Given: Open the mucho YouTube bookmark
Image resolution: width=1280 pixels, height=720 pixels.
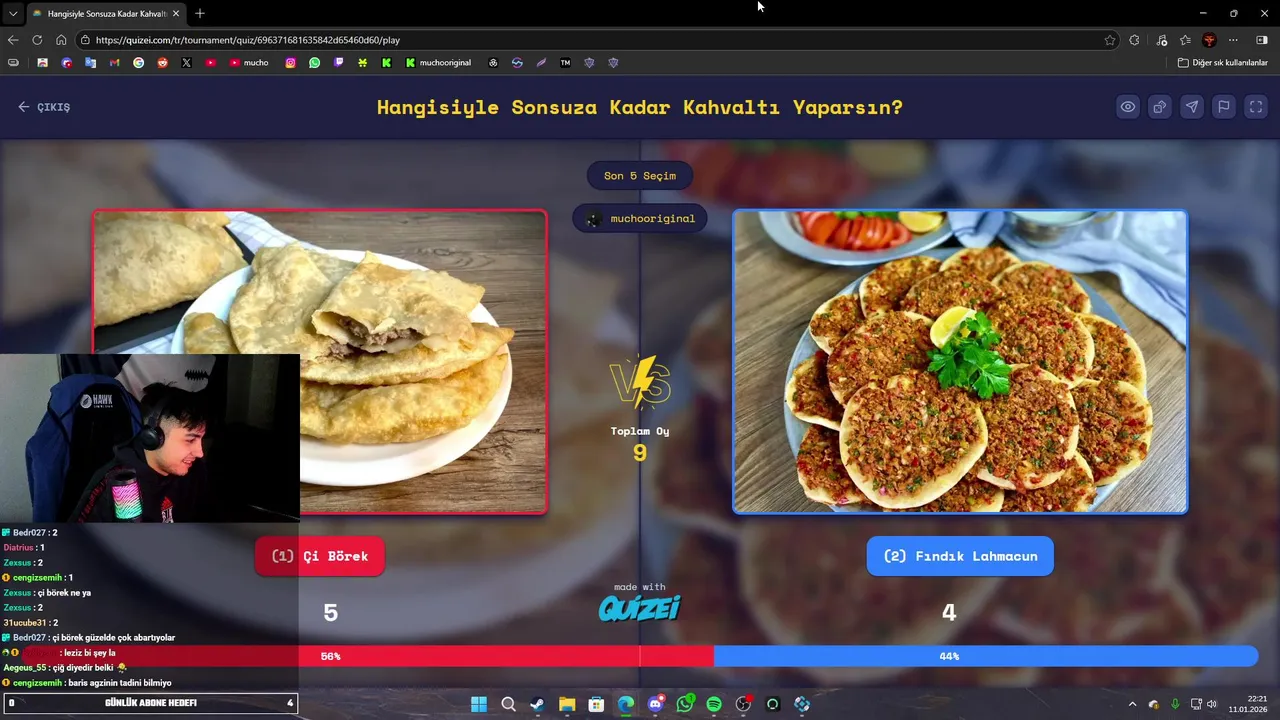Looking at the screenshot, I should click(249, 62).
